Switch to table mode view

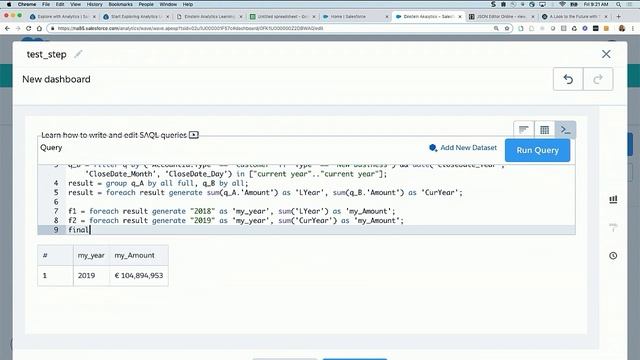click(544, 130)
